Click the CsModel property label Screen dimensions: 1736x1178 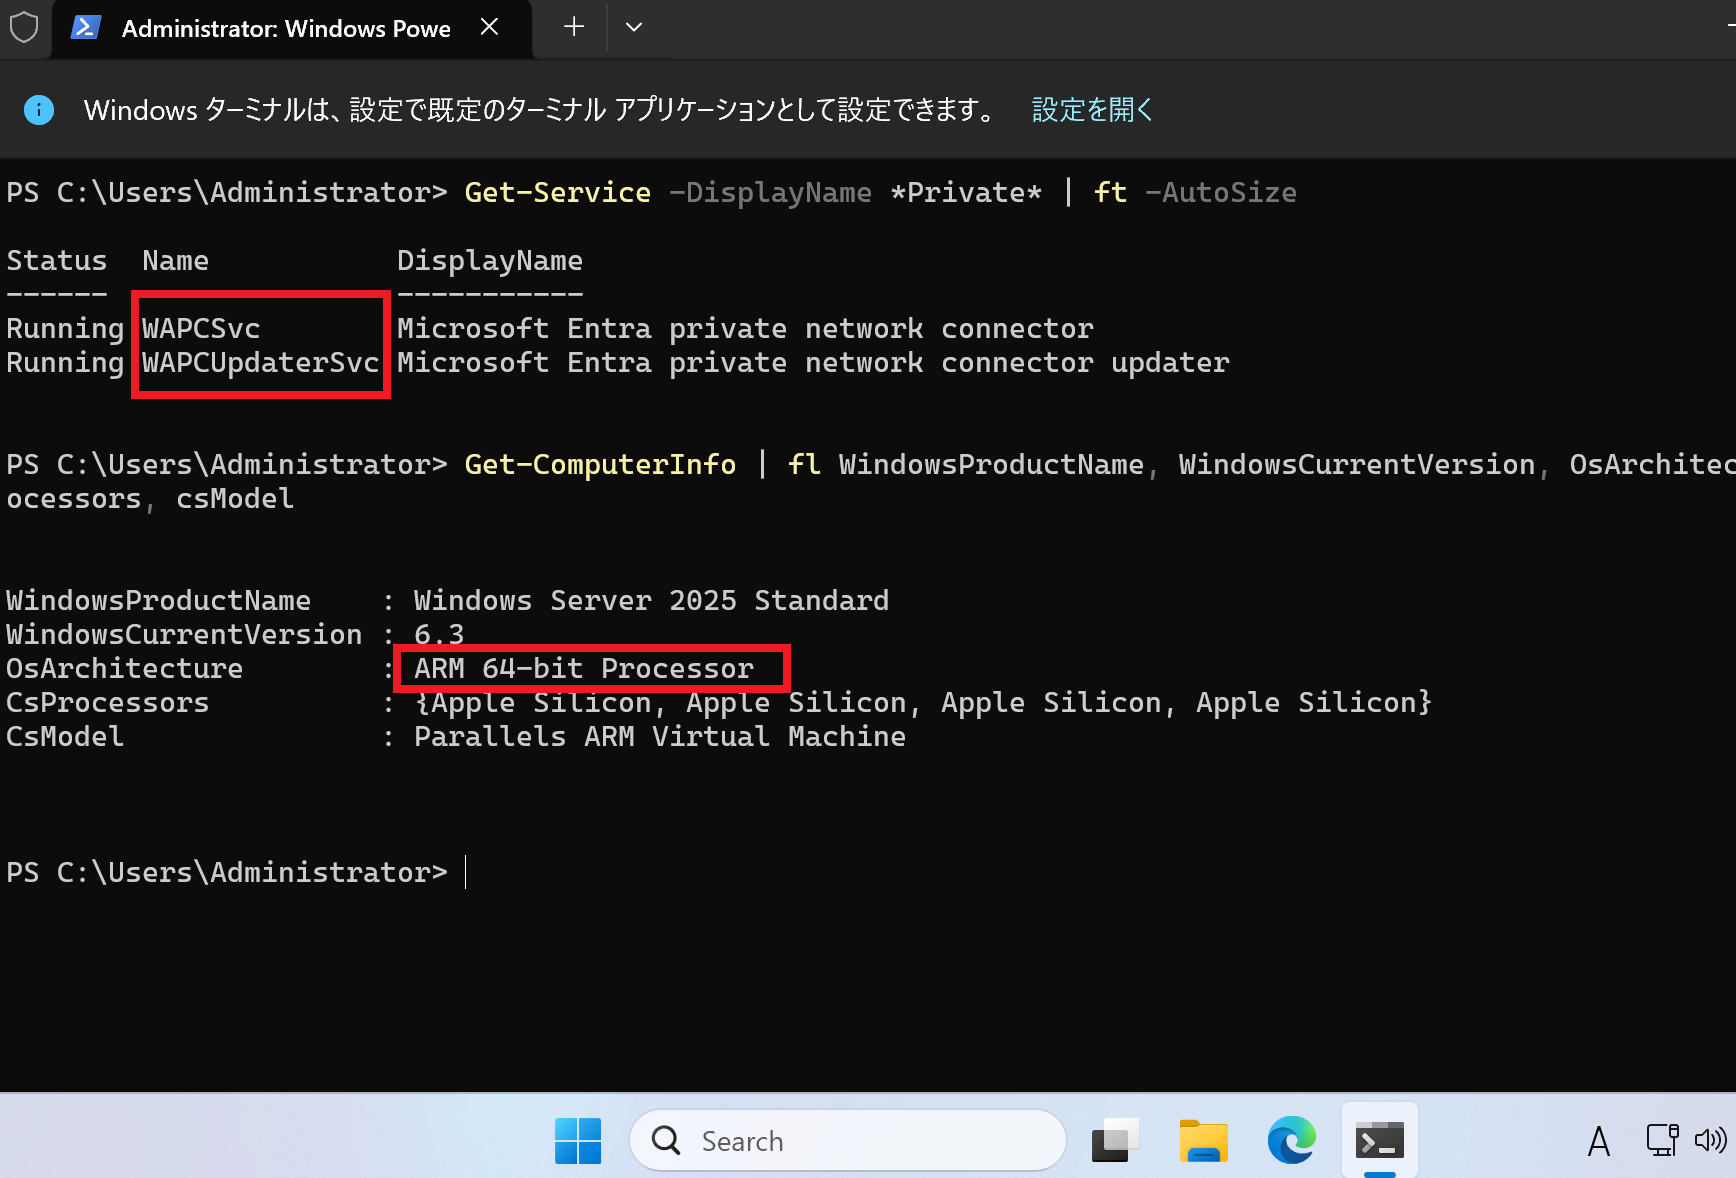(65, 737)
